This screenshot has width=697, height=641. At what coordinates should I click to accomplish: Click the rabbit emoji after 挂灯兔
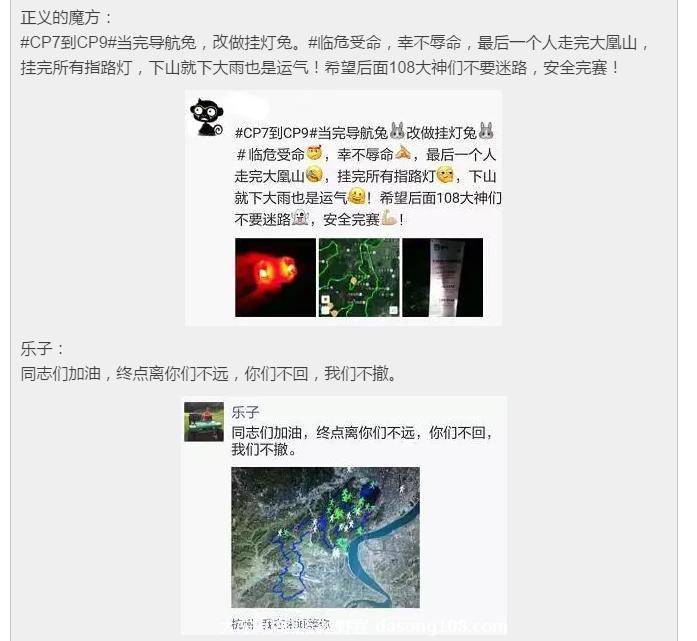coord(486,131)
